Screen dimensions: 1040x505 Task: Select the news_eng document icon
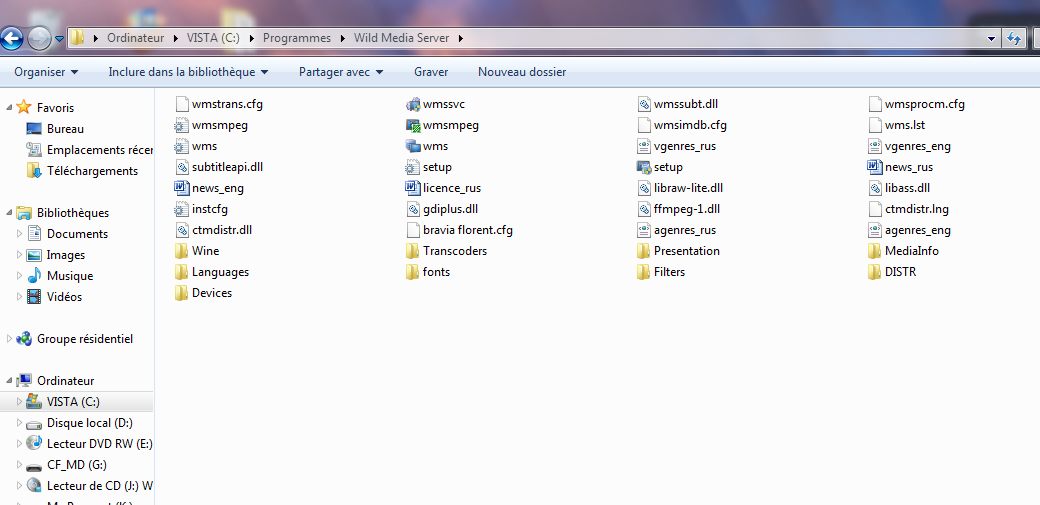pyautogui.click(x=182, y=188)
